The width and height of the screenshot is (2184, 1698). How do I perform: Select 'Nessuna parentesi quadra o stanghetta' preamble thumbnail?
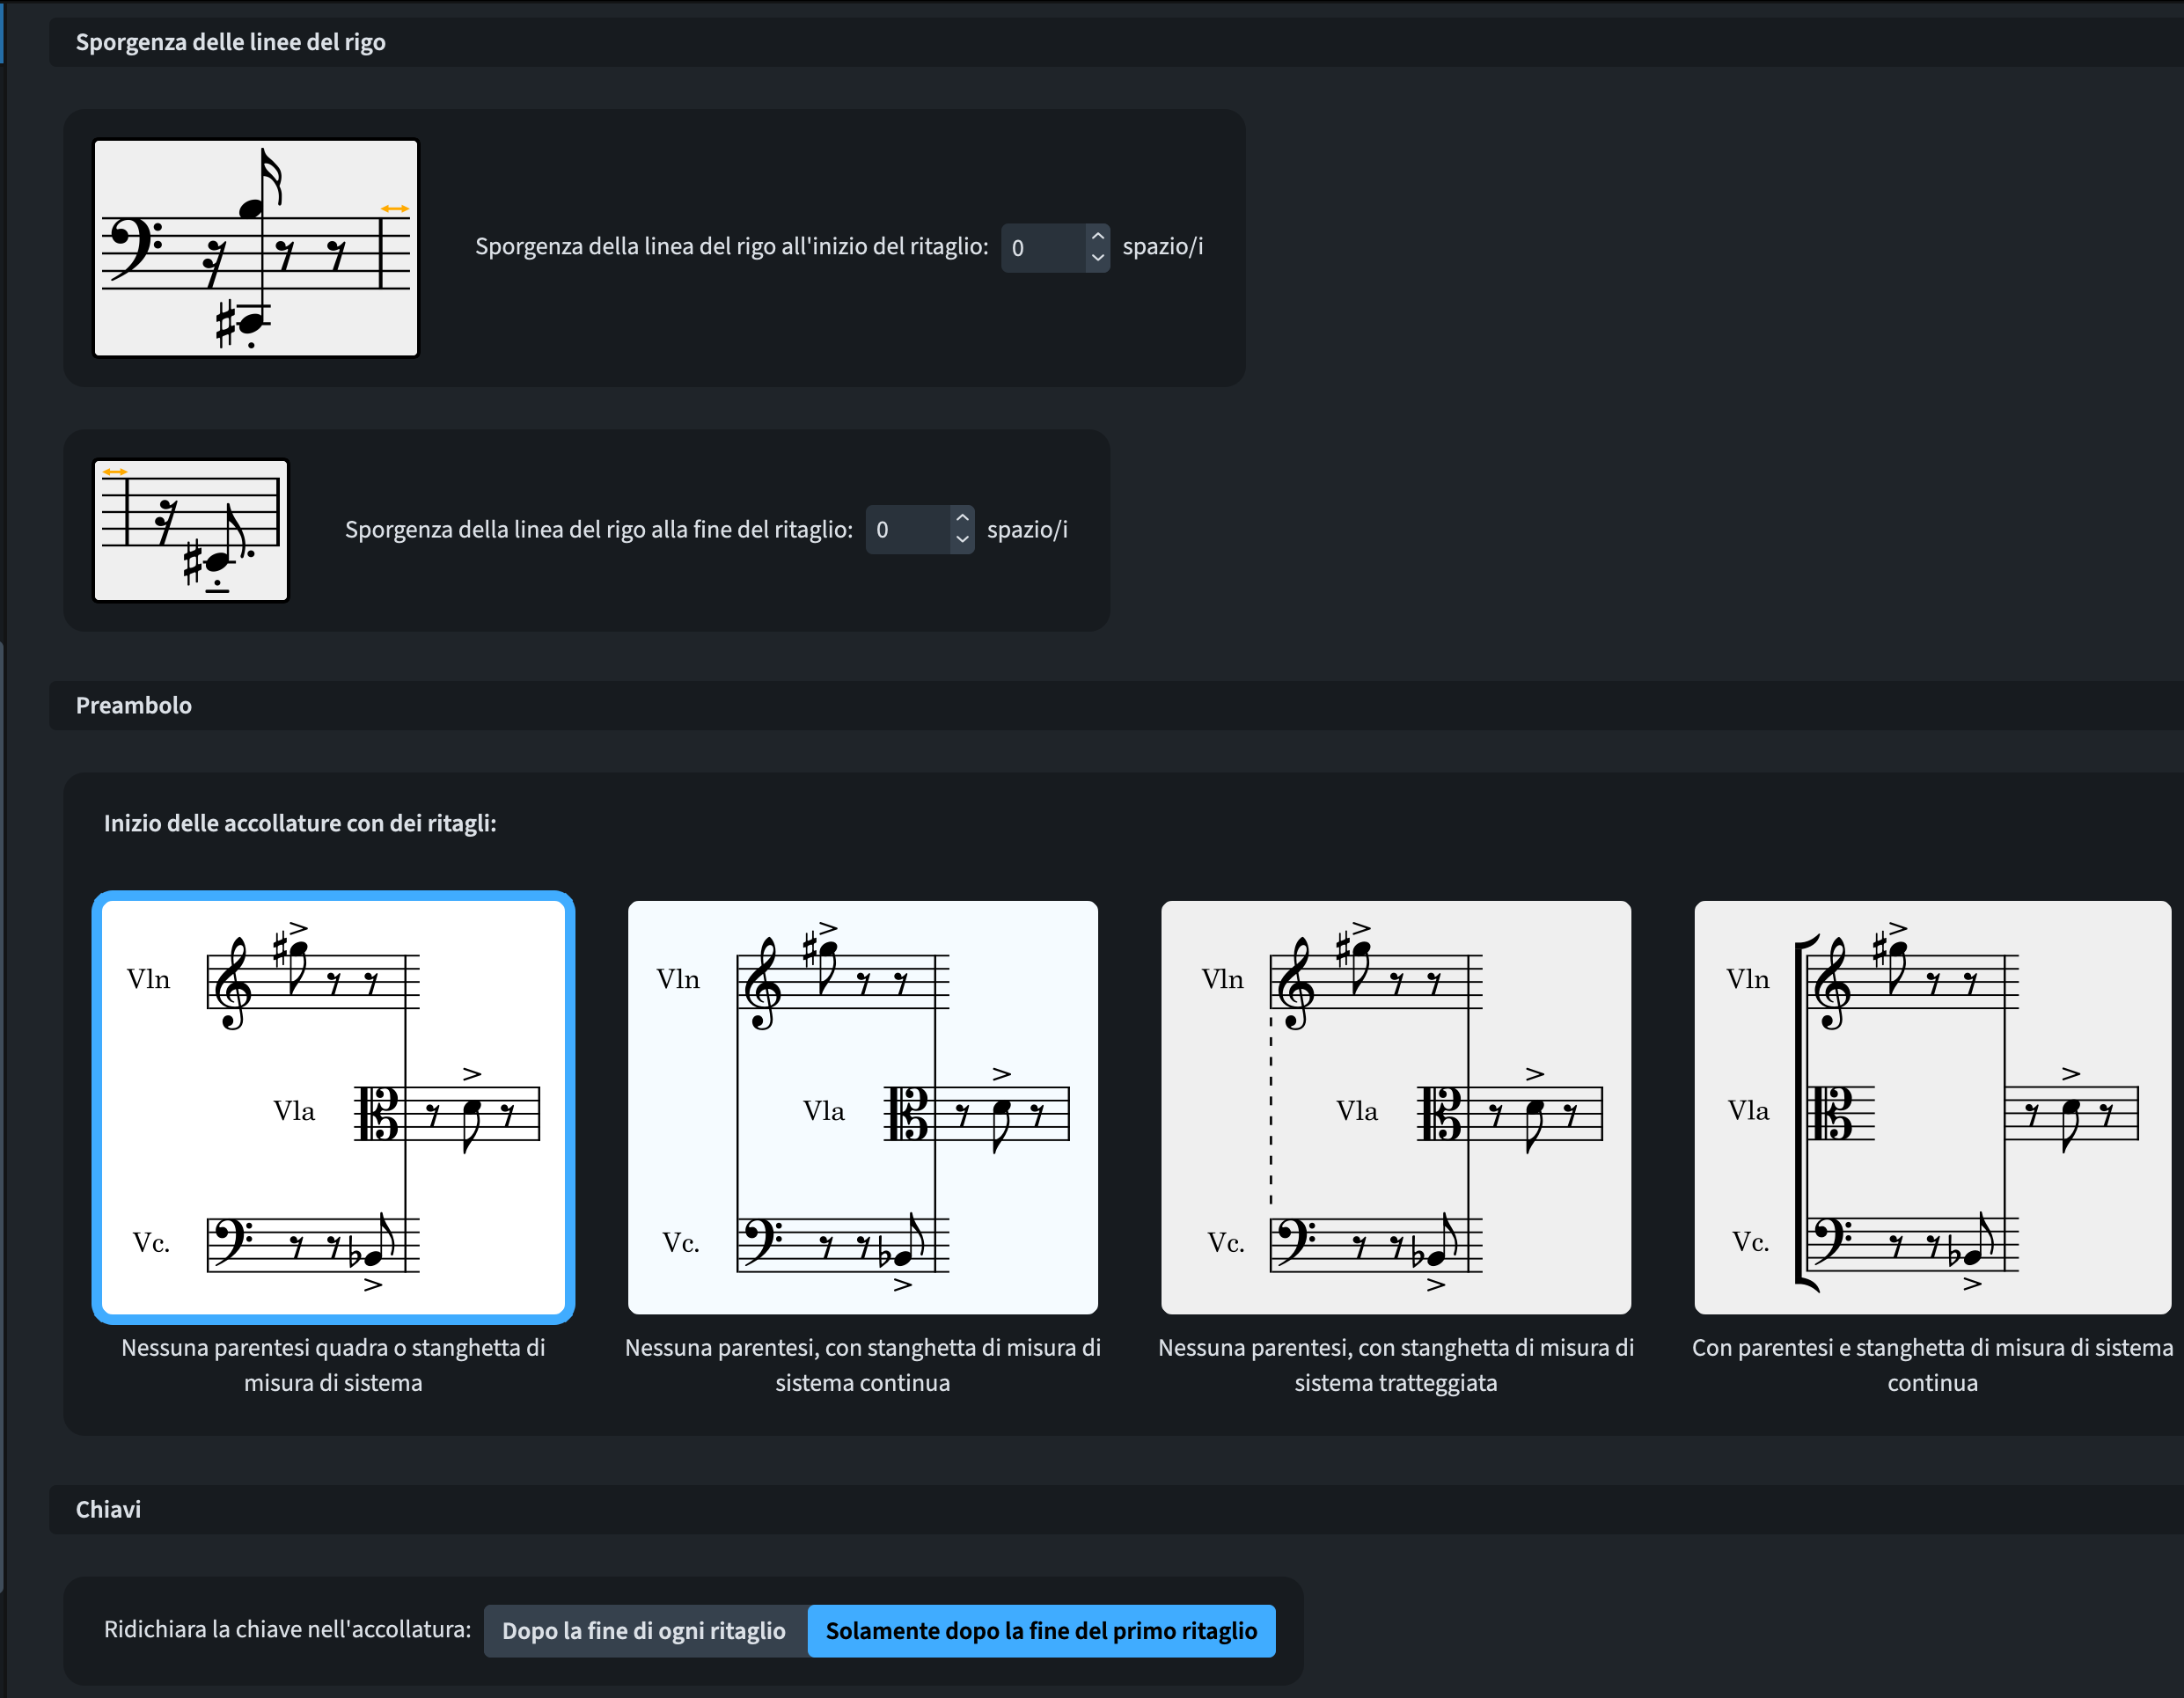[x=333, y=1107]
